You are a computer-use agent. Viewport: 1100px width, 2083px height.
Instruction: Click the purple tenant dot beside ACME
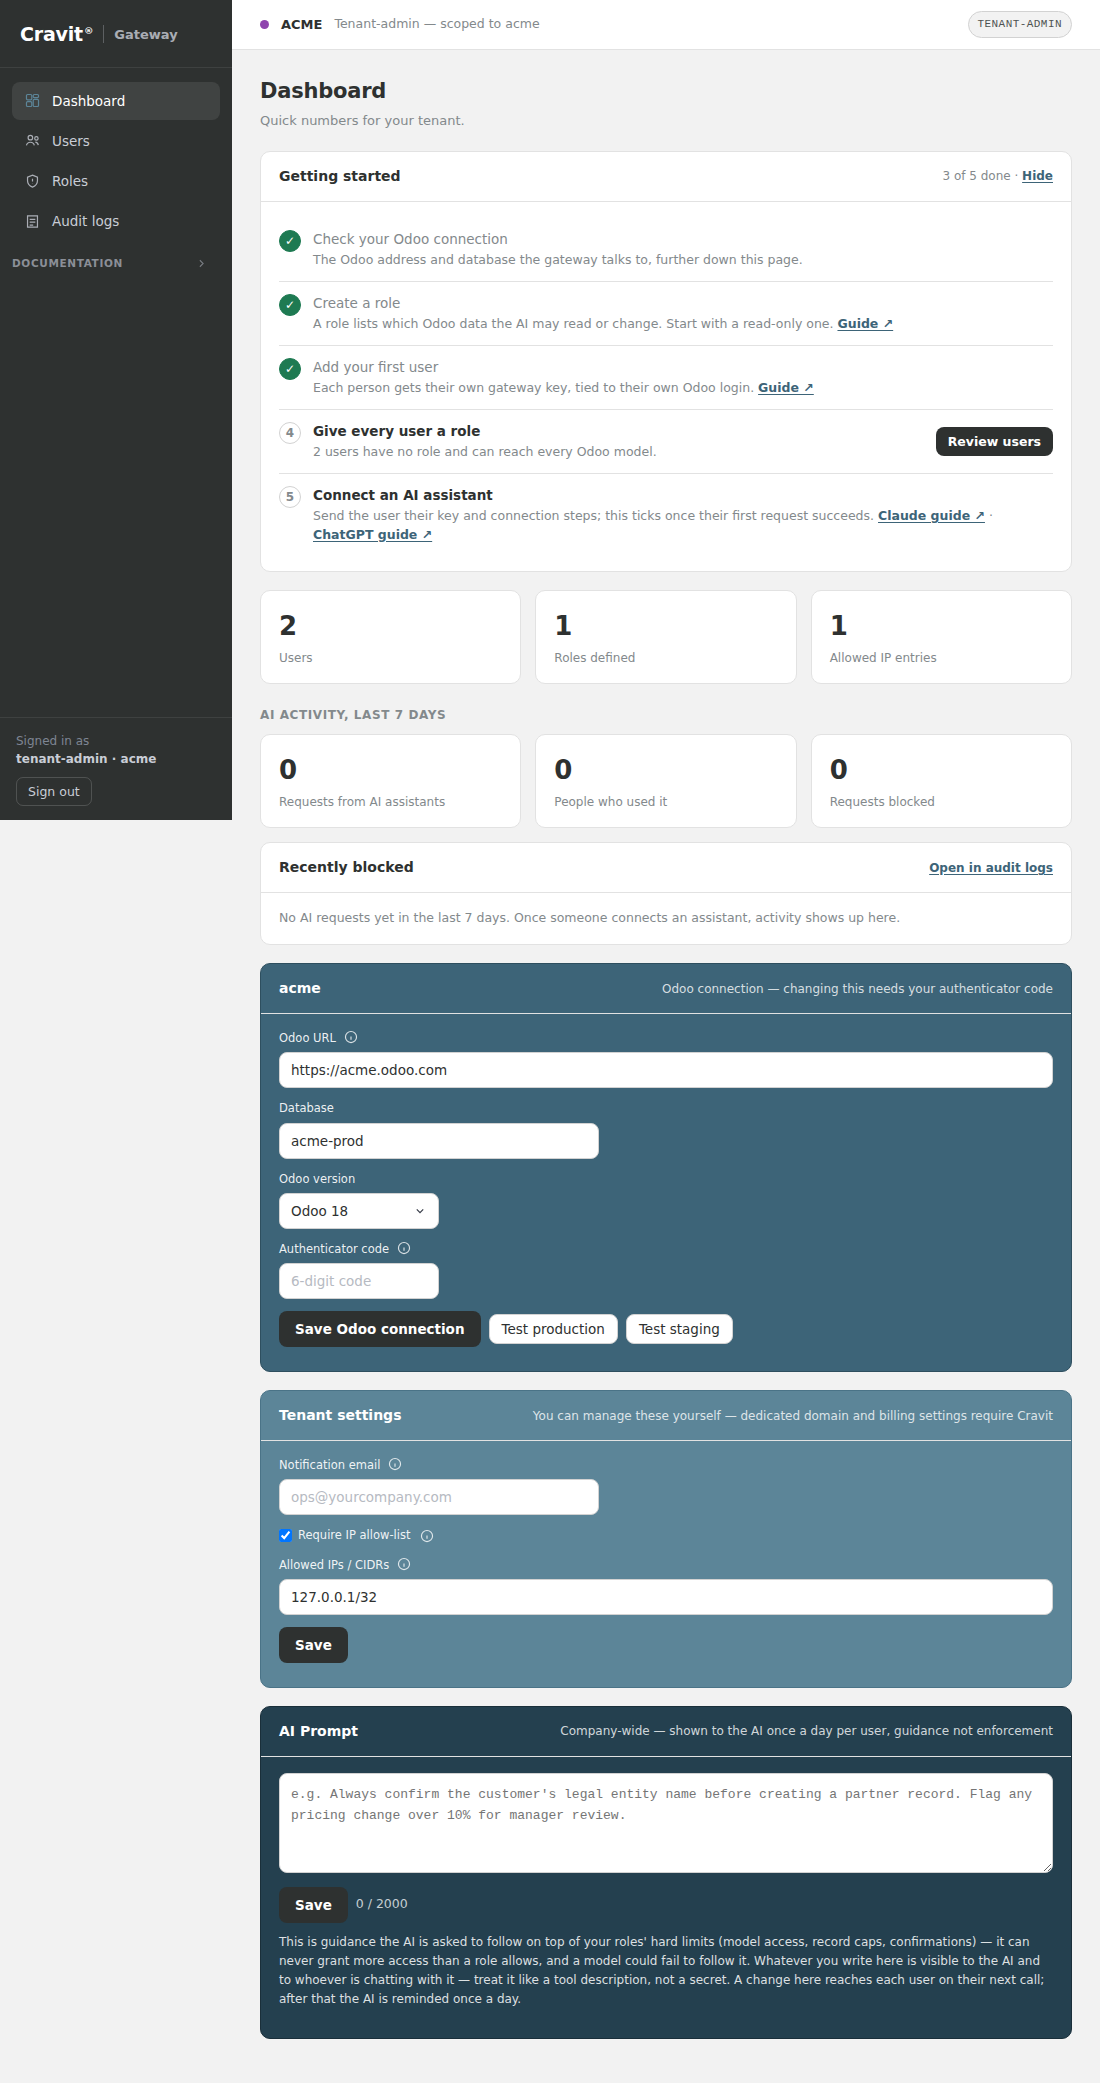pyautogui.click(x=265, y=24)
